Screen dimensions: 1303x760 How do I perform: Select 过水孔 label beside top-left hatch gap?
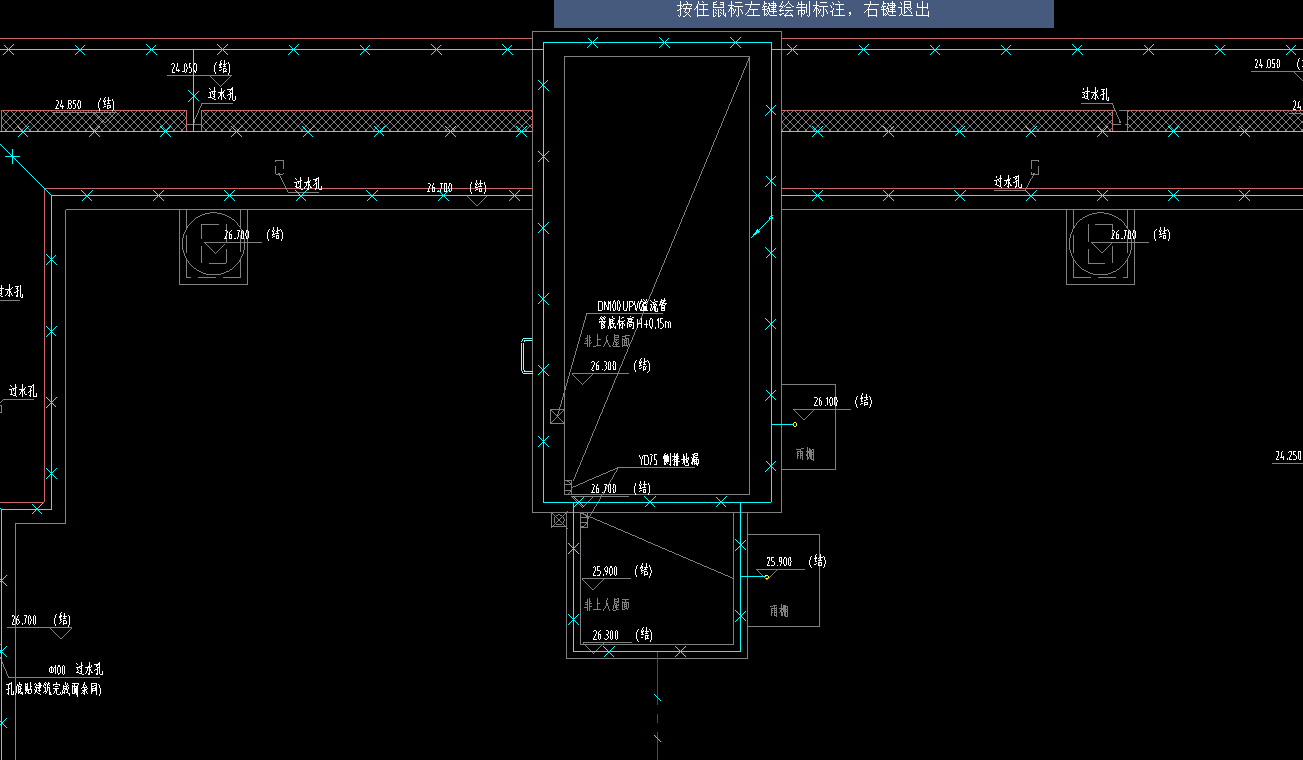tap(222, 95)
